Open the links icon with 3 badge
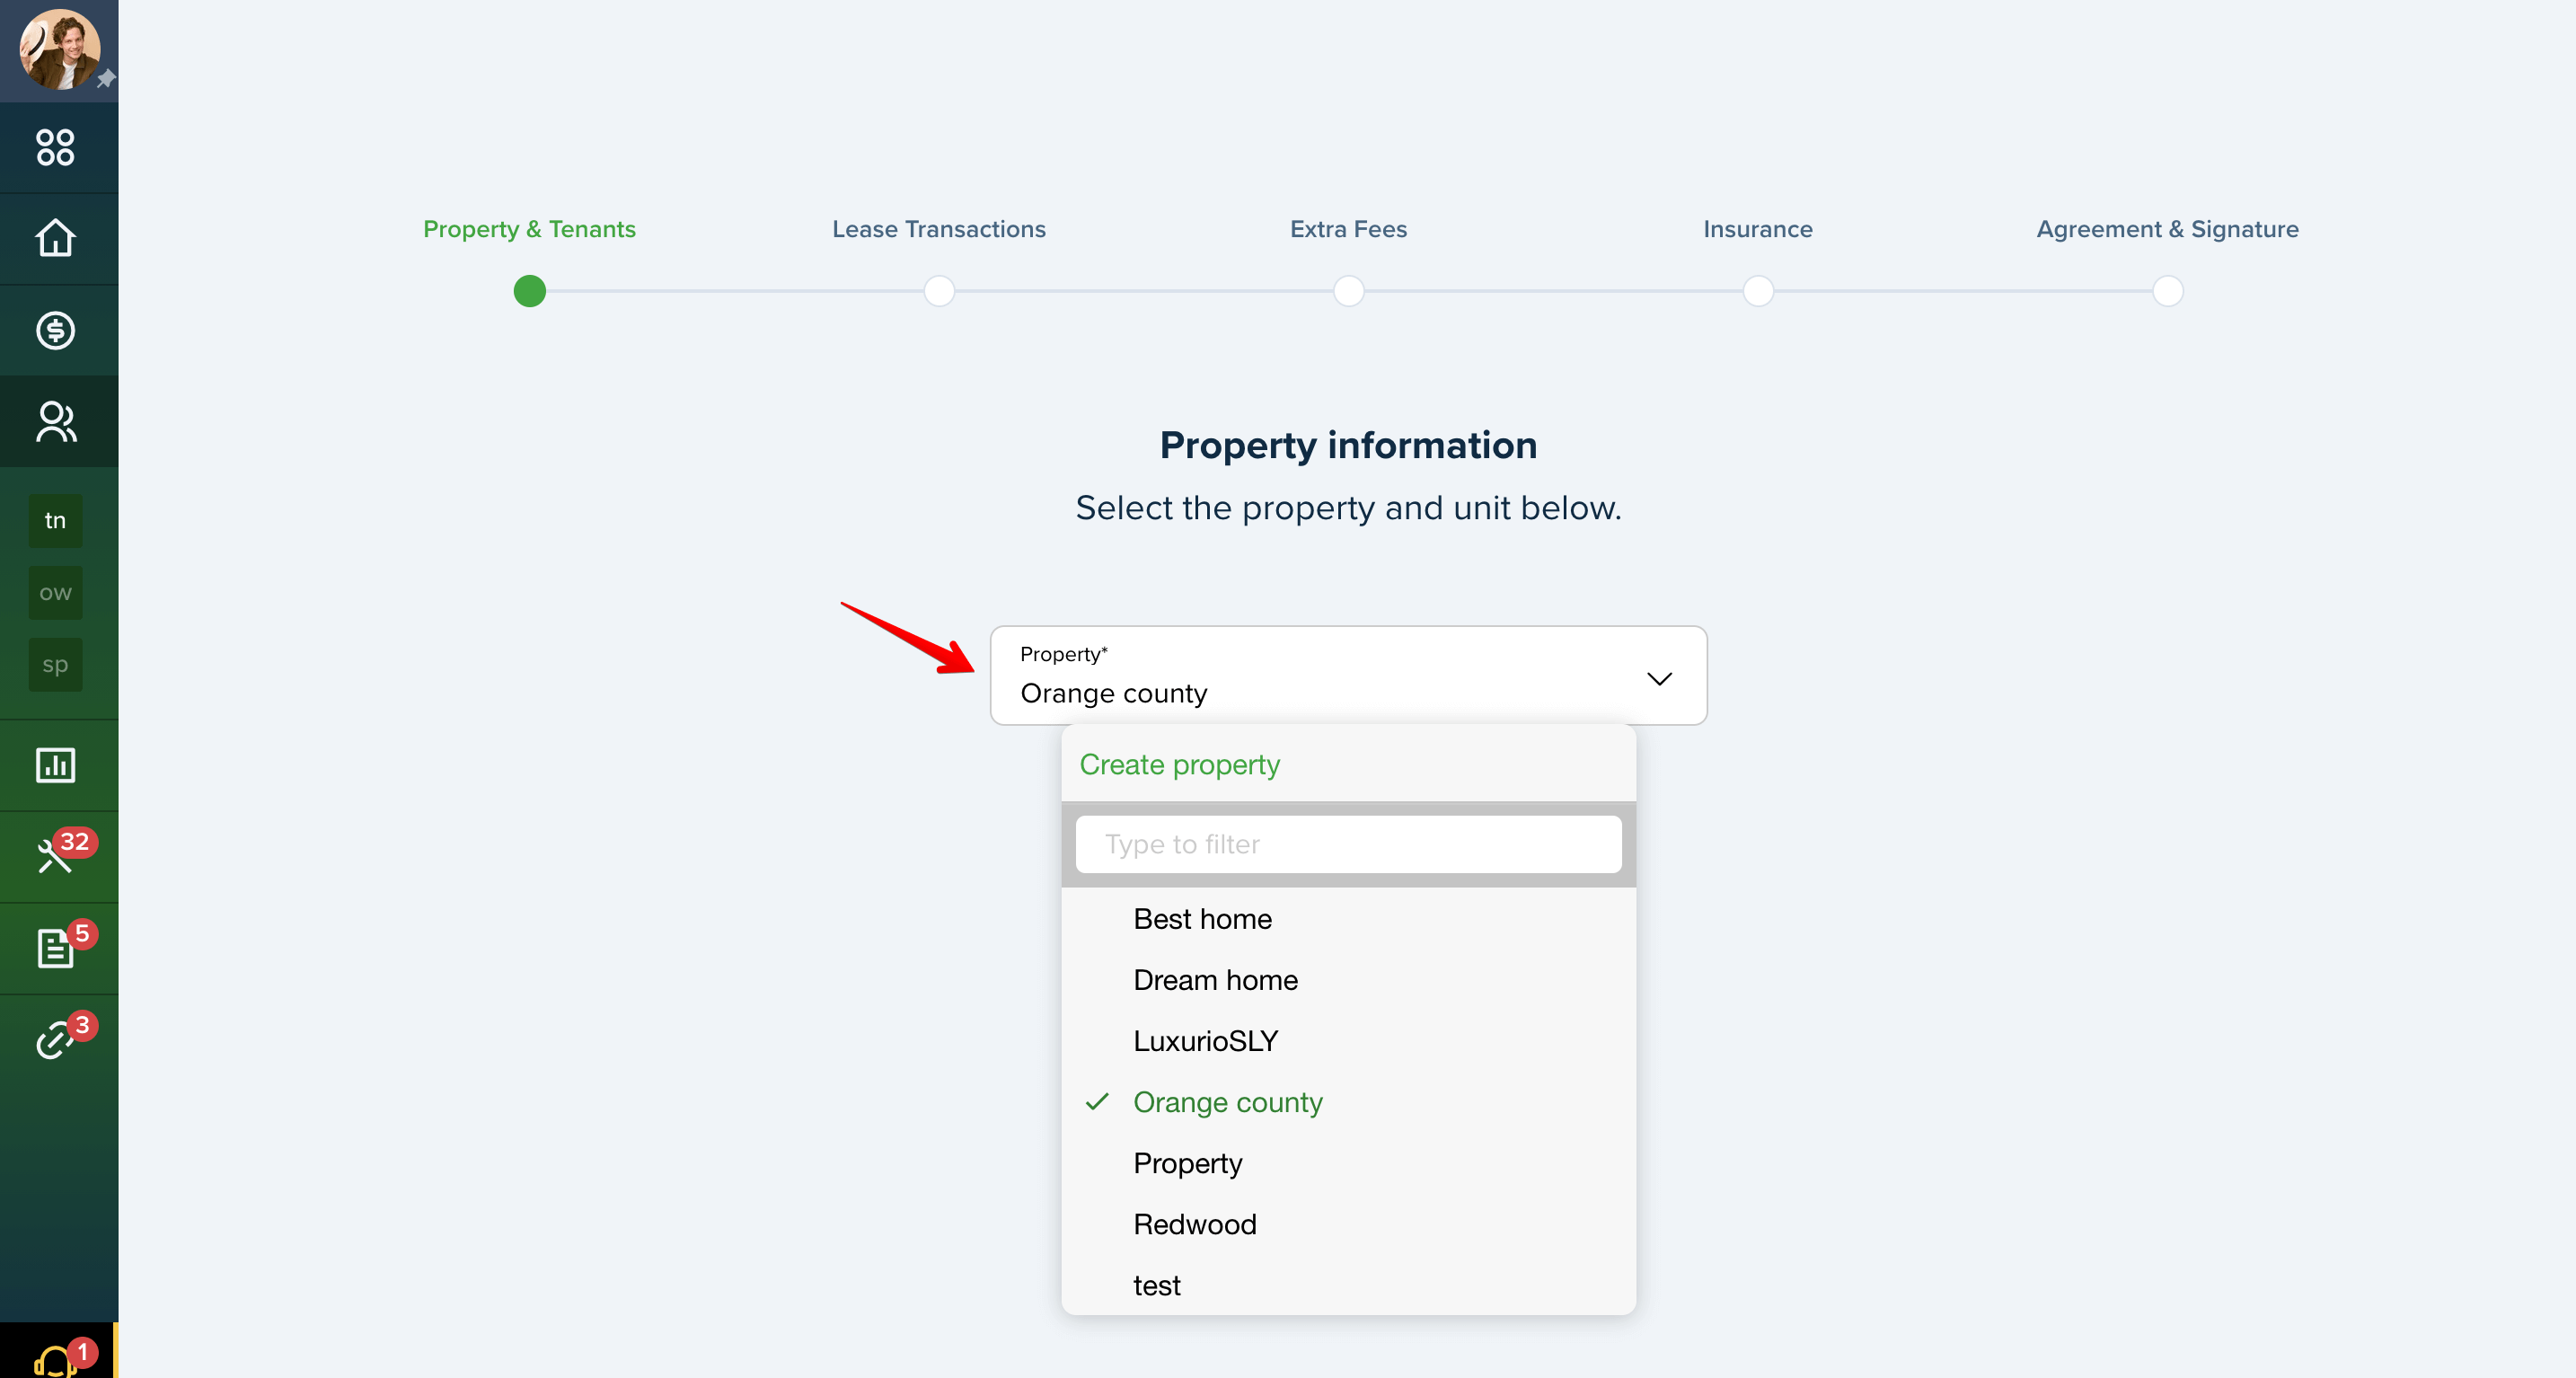Viewport: 2576px width, 1378px height. (x=55, y=1040)
